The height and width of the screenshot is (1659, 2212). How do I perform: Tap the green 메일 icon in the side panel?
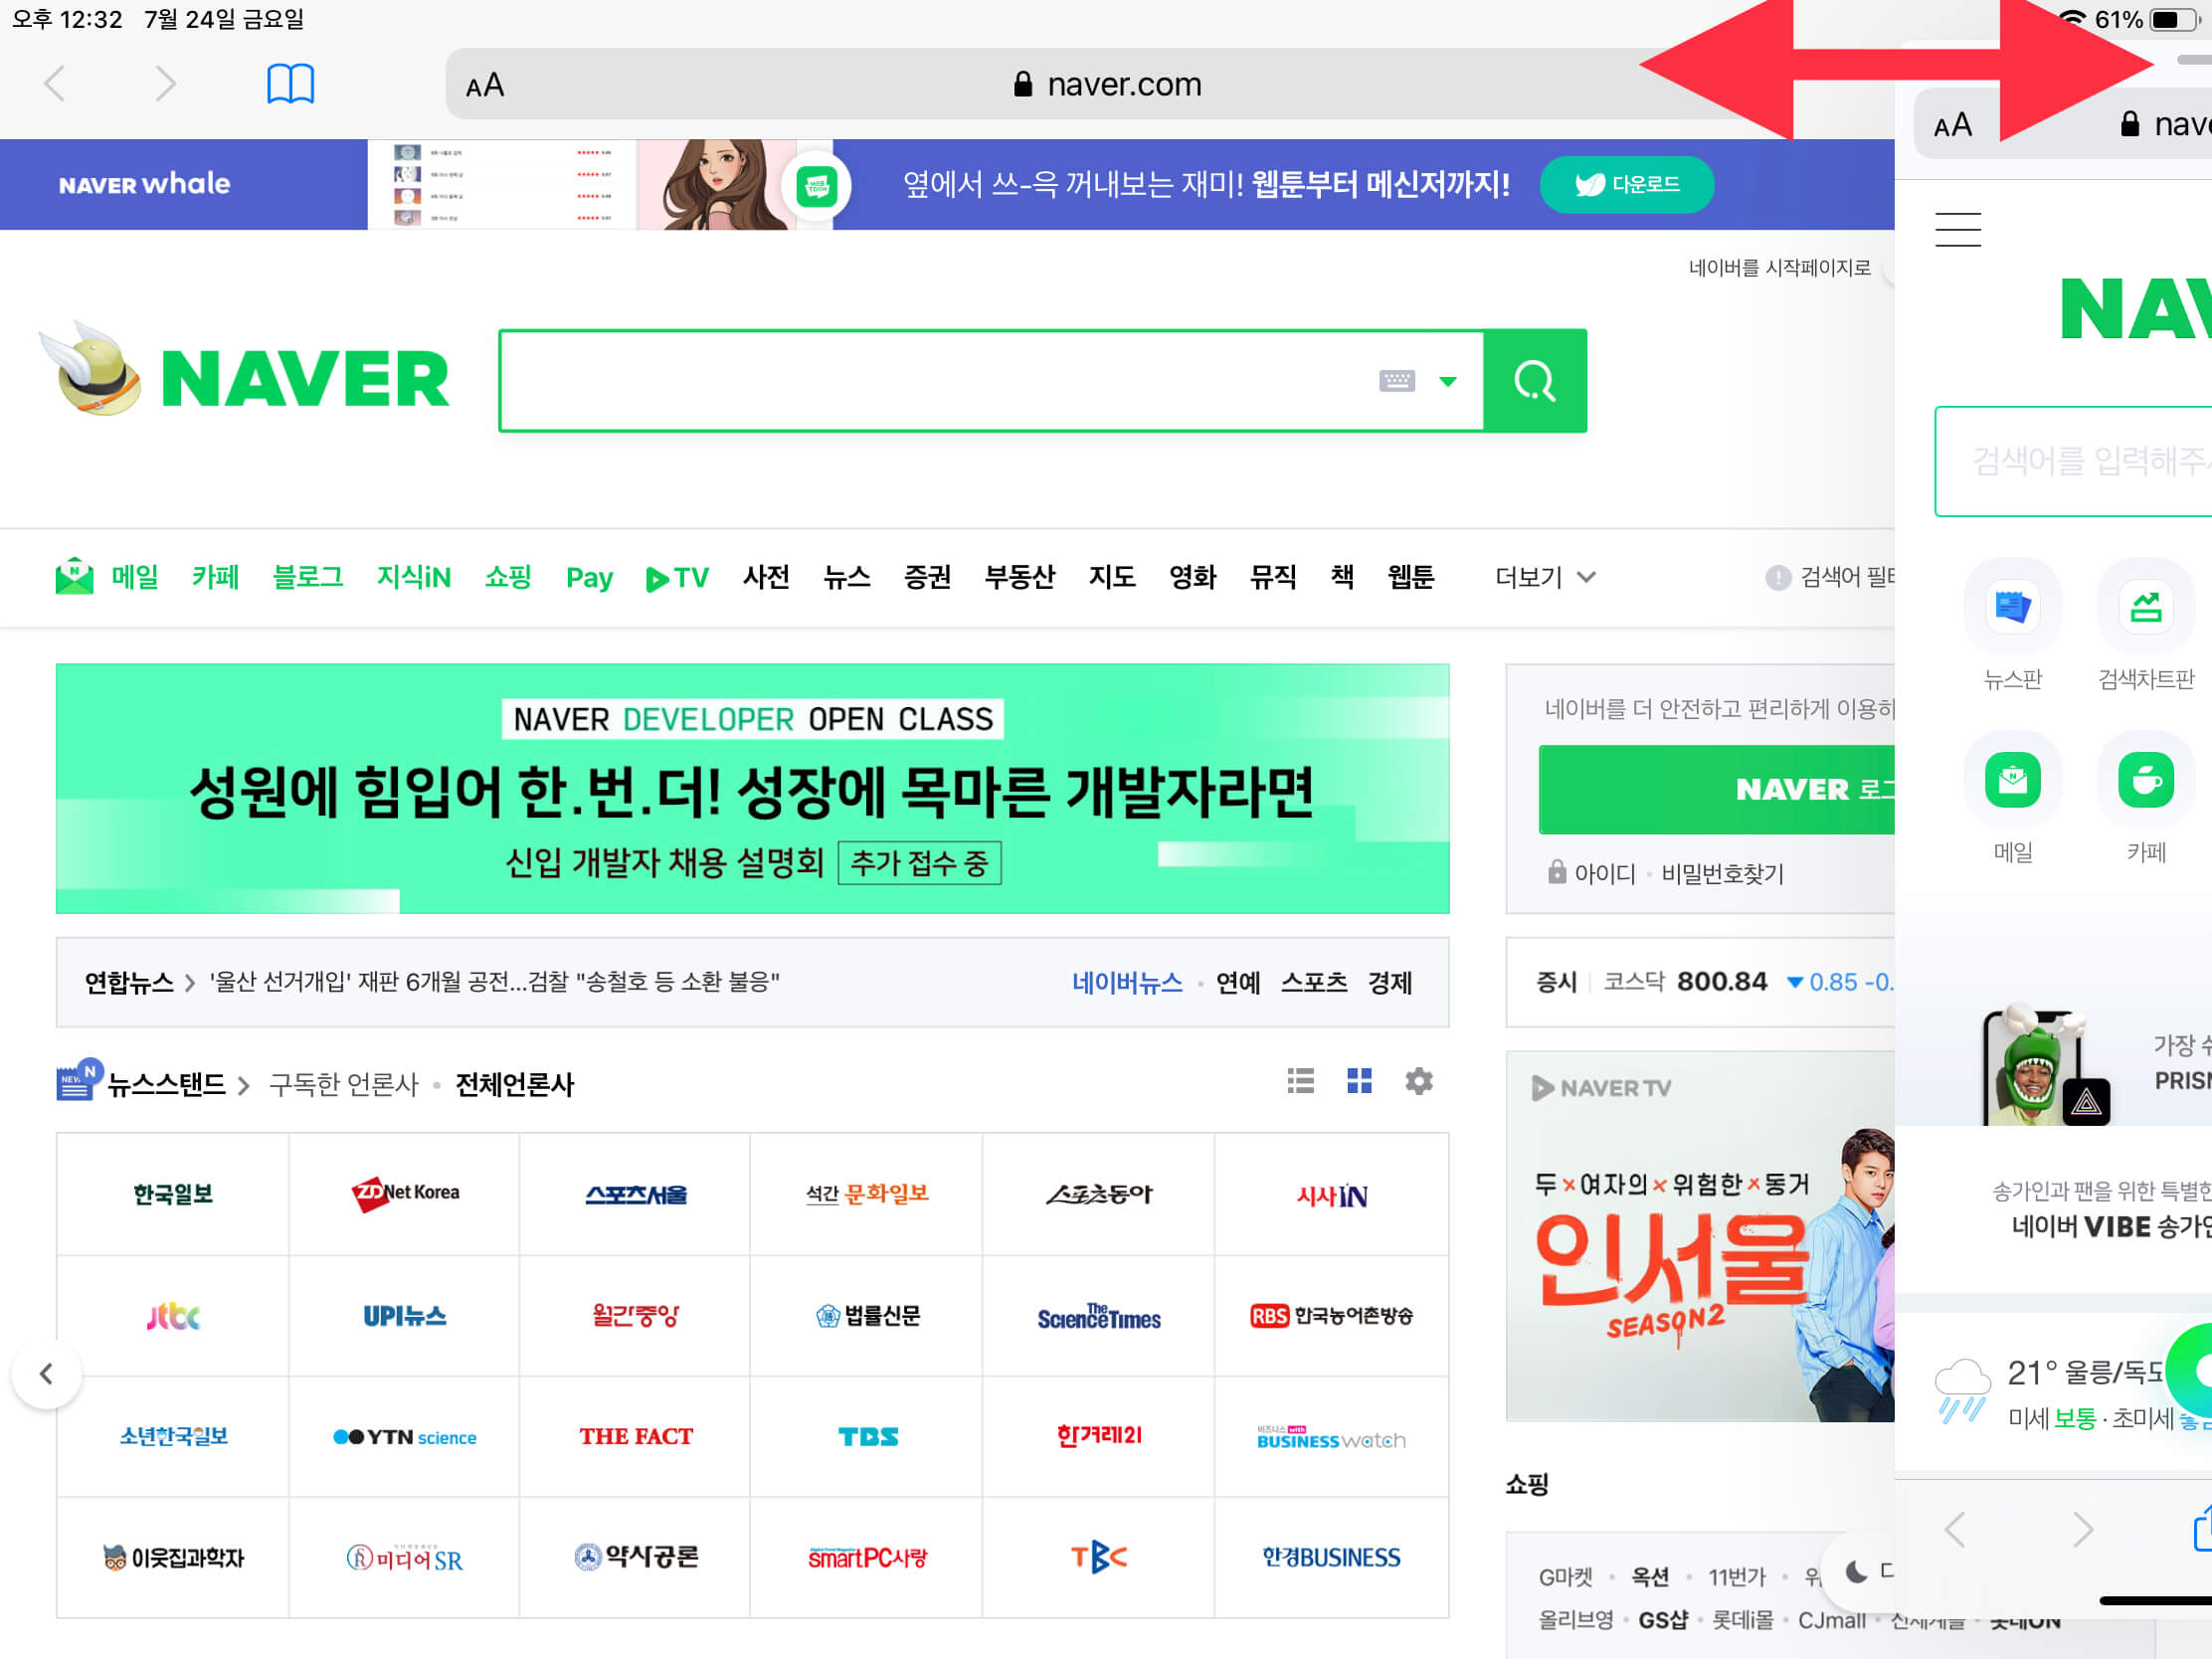pyautogui.click(x=2012, y=780)
